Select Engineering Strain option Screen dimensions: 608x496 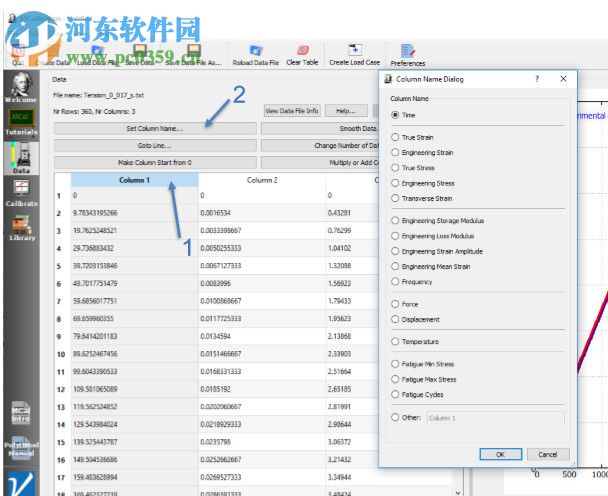[x=395, y=152]
